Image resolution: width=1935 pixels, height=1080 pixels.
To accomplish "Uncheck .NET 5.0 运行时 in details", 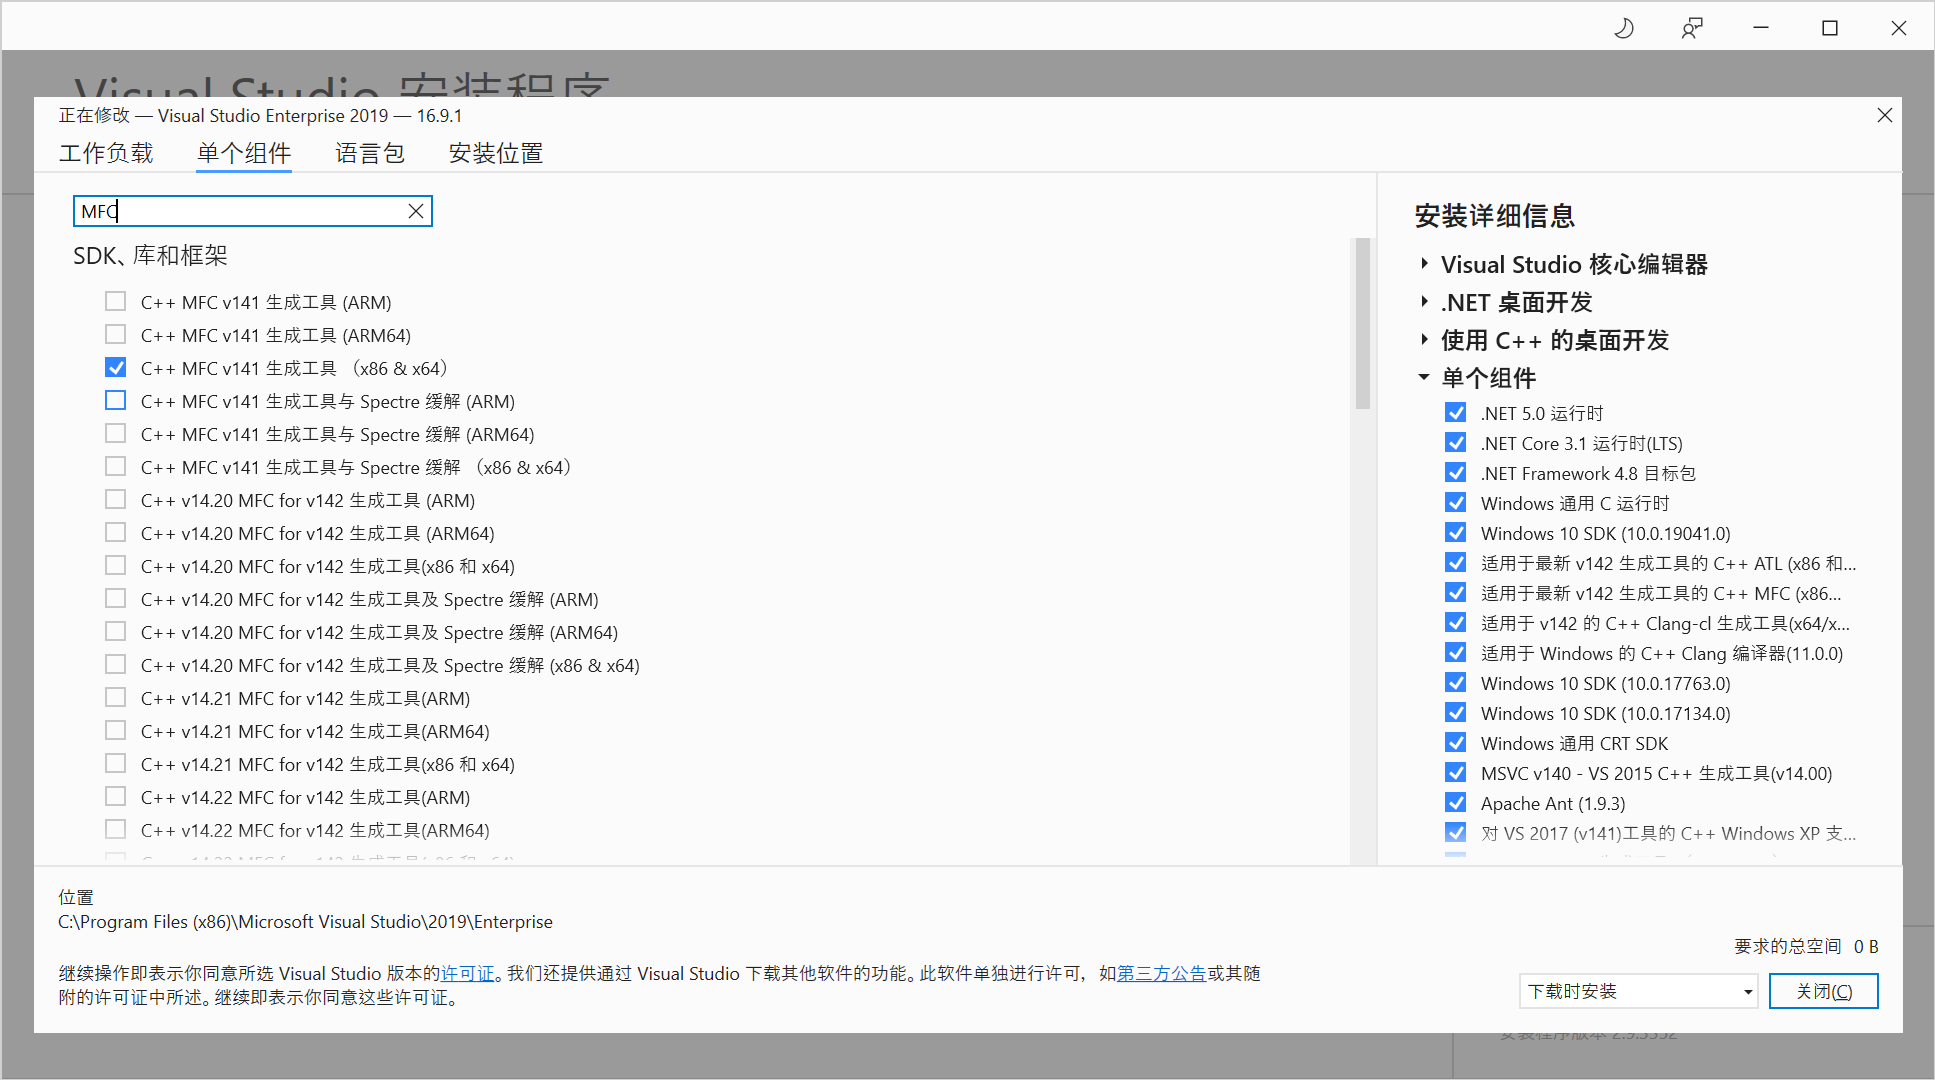I will tap(1456, 413).
